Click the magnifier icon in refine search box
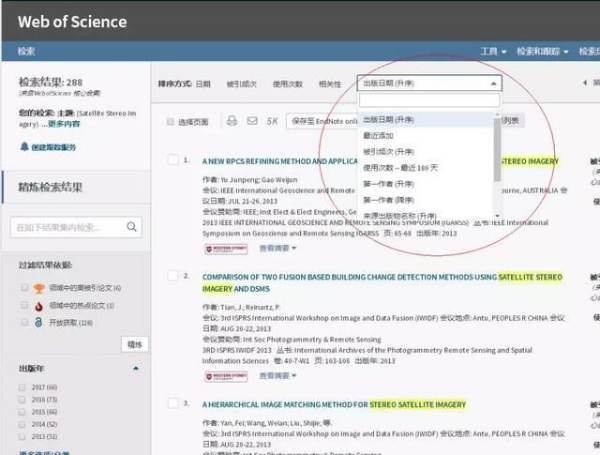 point(132,227)
